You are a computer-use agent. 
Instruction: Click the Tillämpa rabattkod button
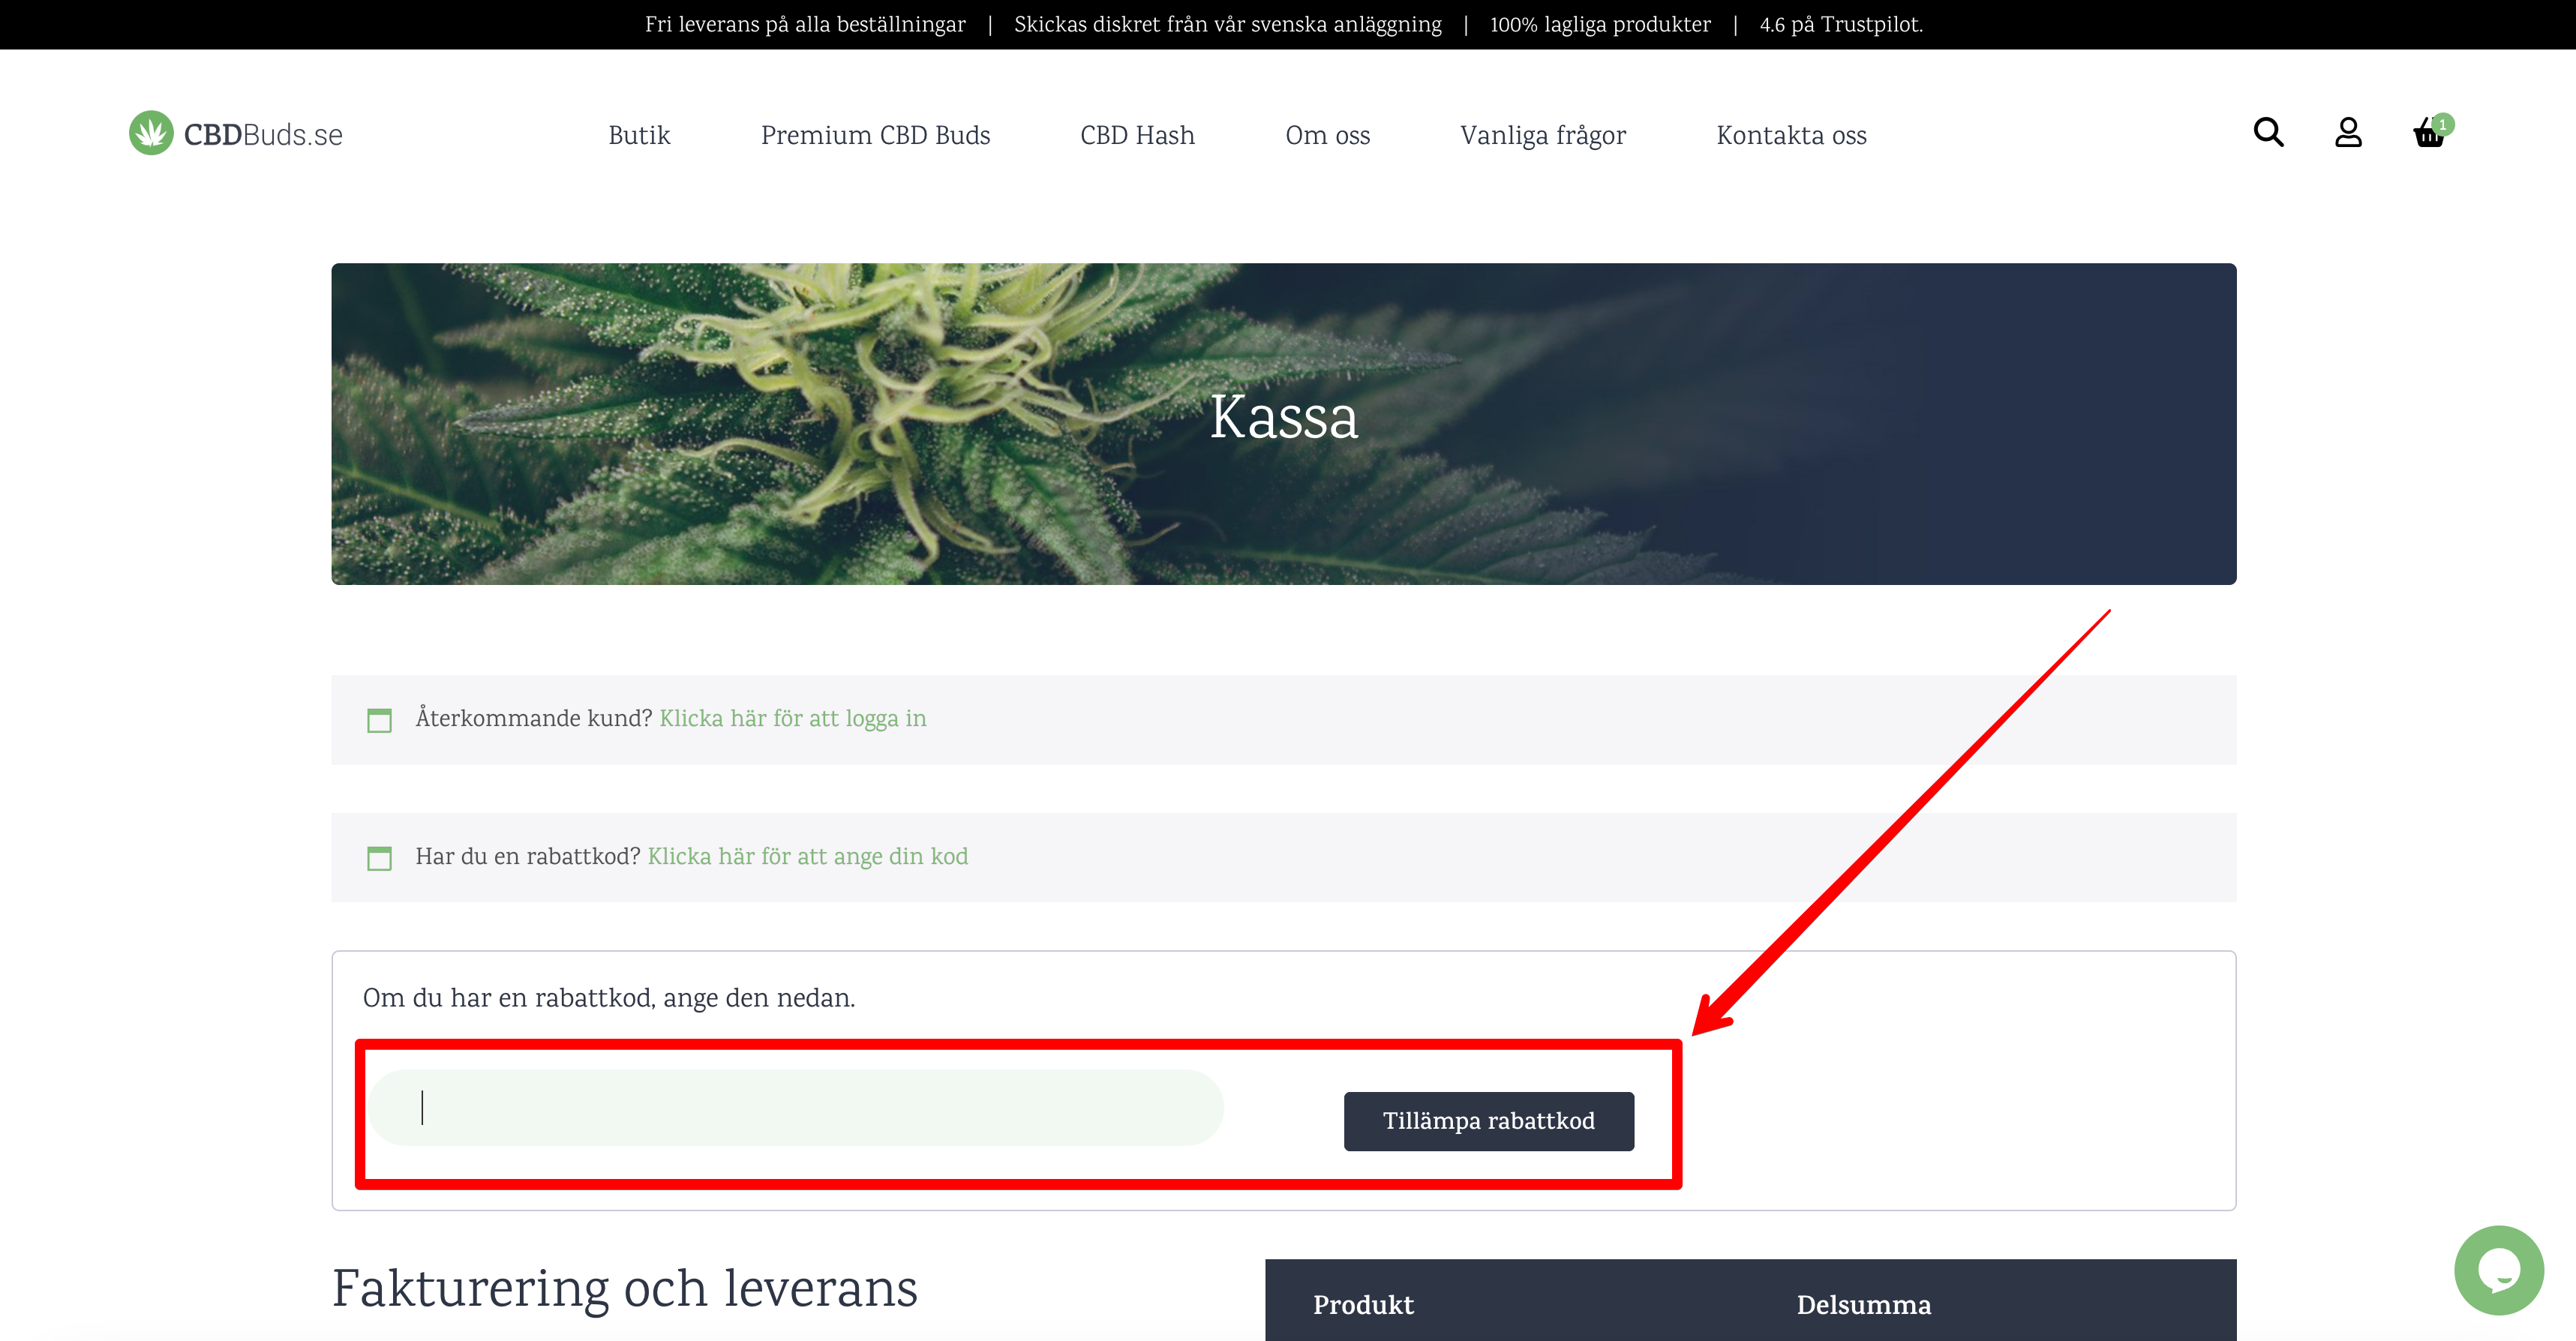point(1488,1121)
